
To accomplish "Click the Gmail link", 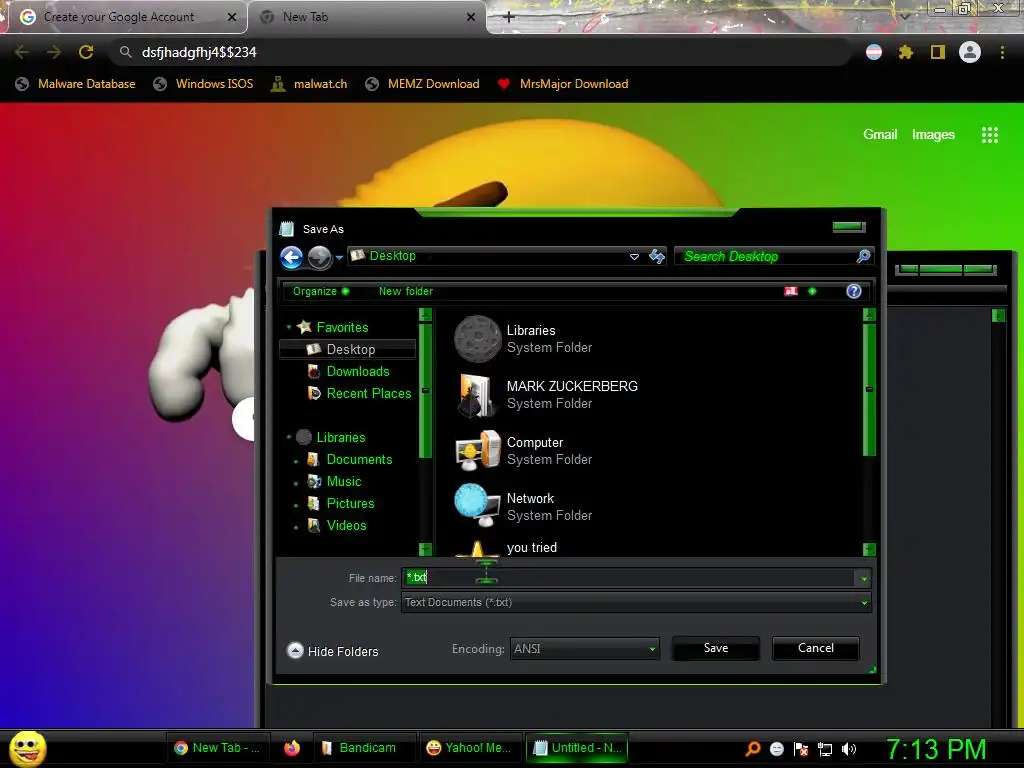I will coord(880,135).
